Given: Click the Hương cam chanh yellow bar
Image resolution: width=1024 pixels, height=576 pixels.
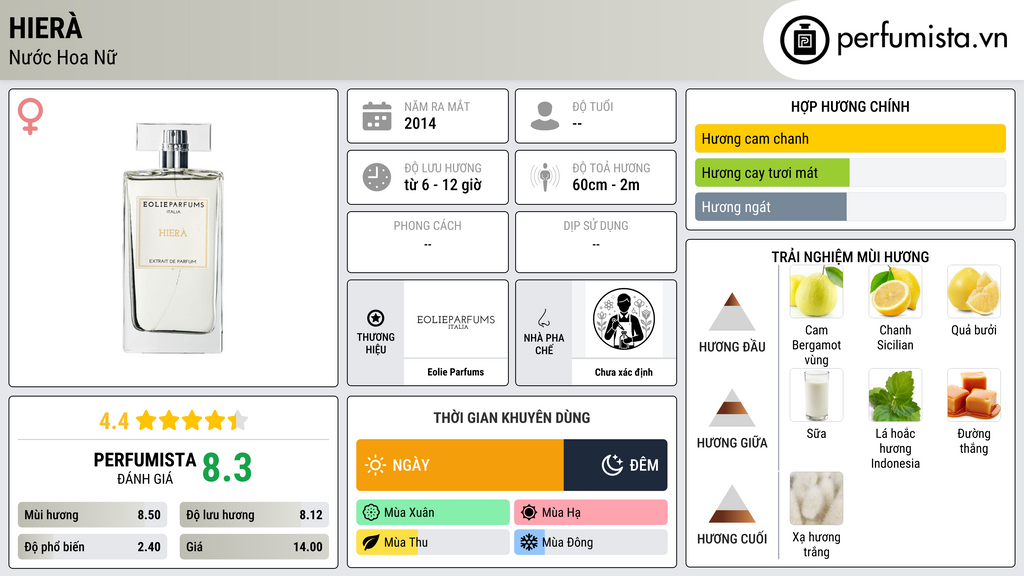Looking at the screenshot, I should [850, 138].
